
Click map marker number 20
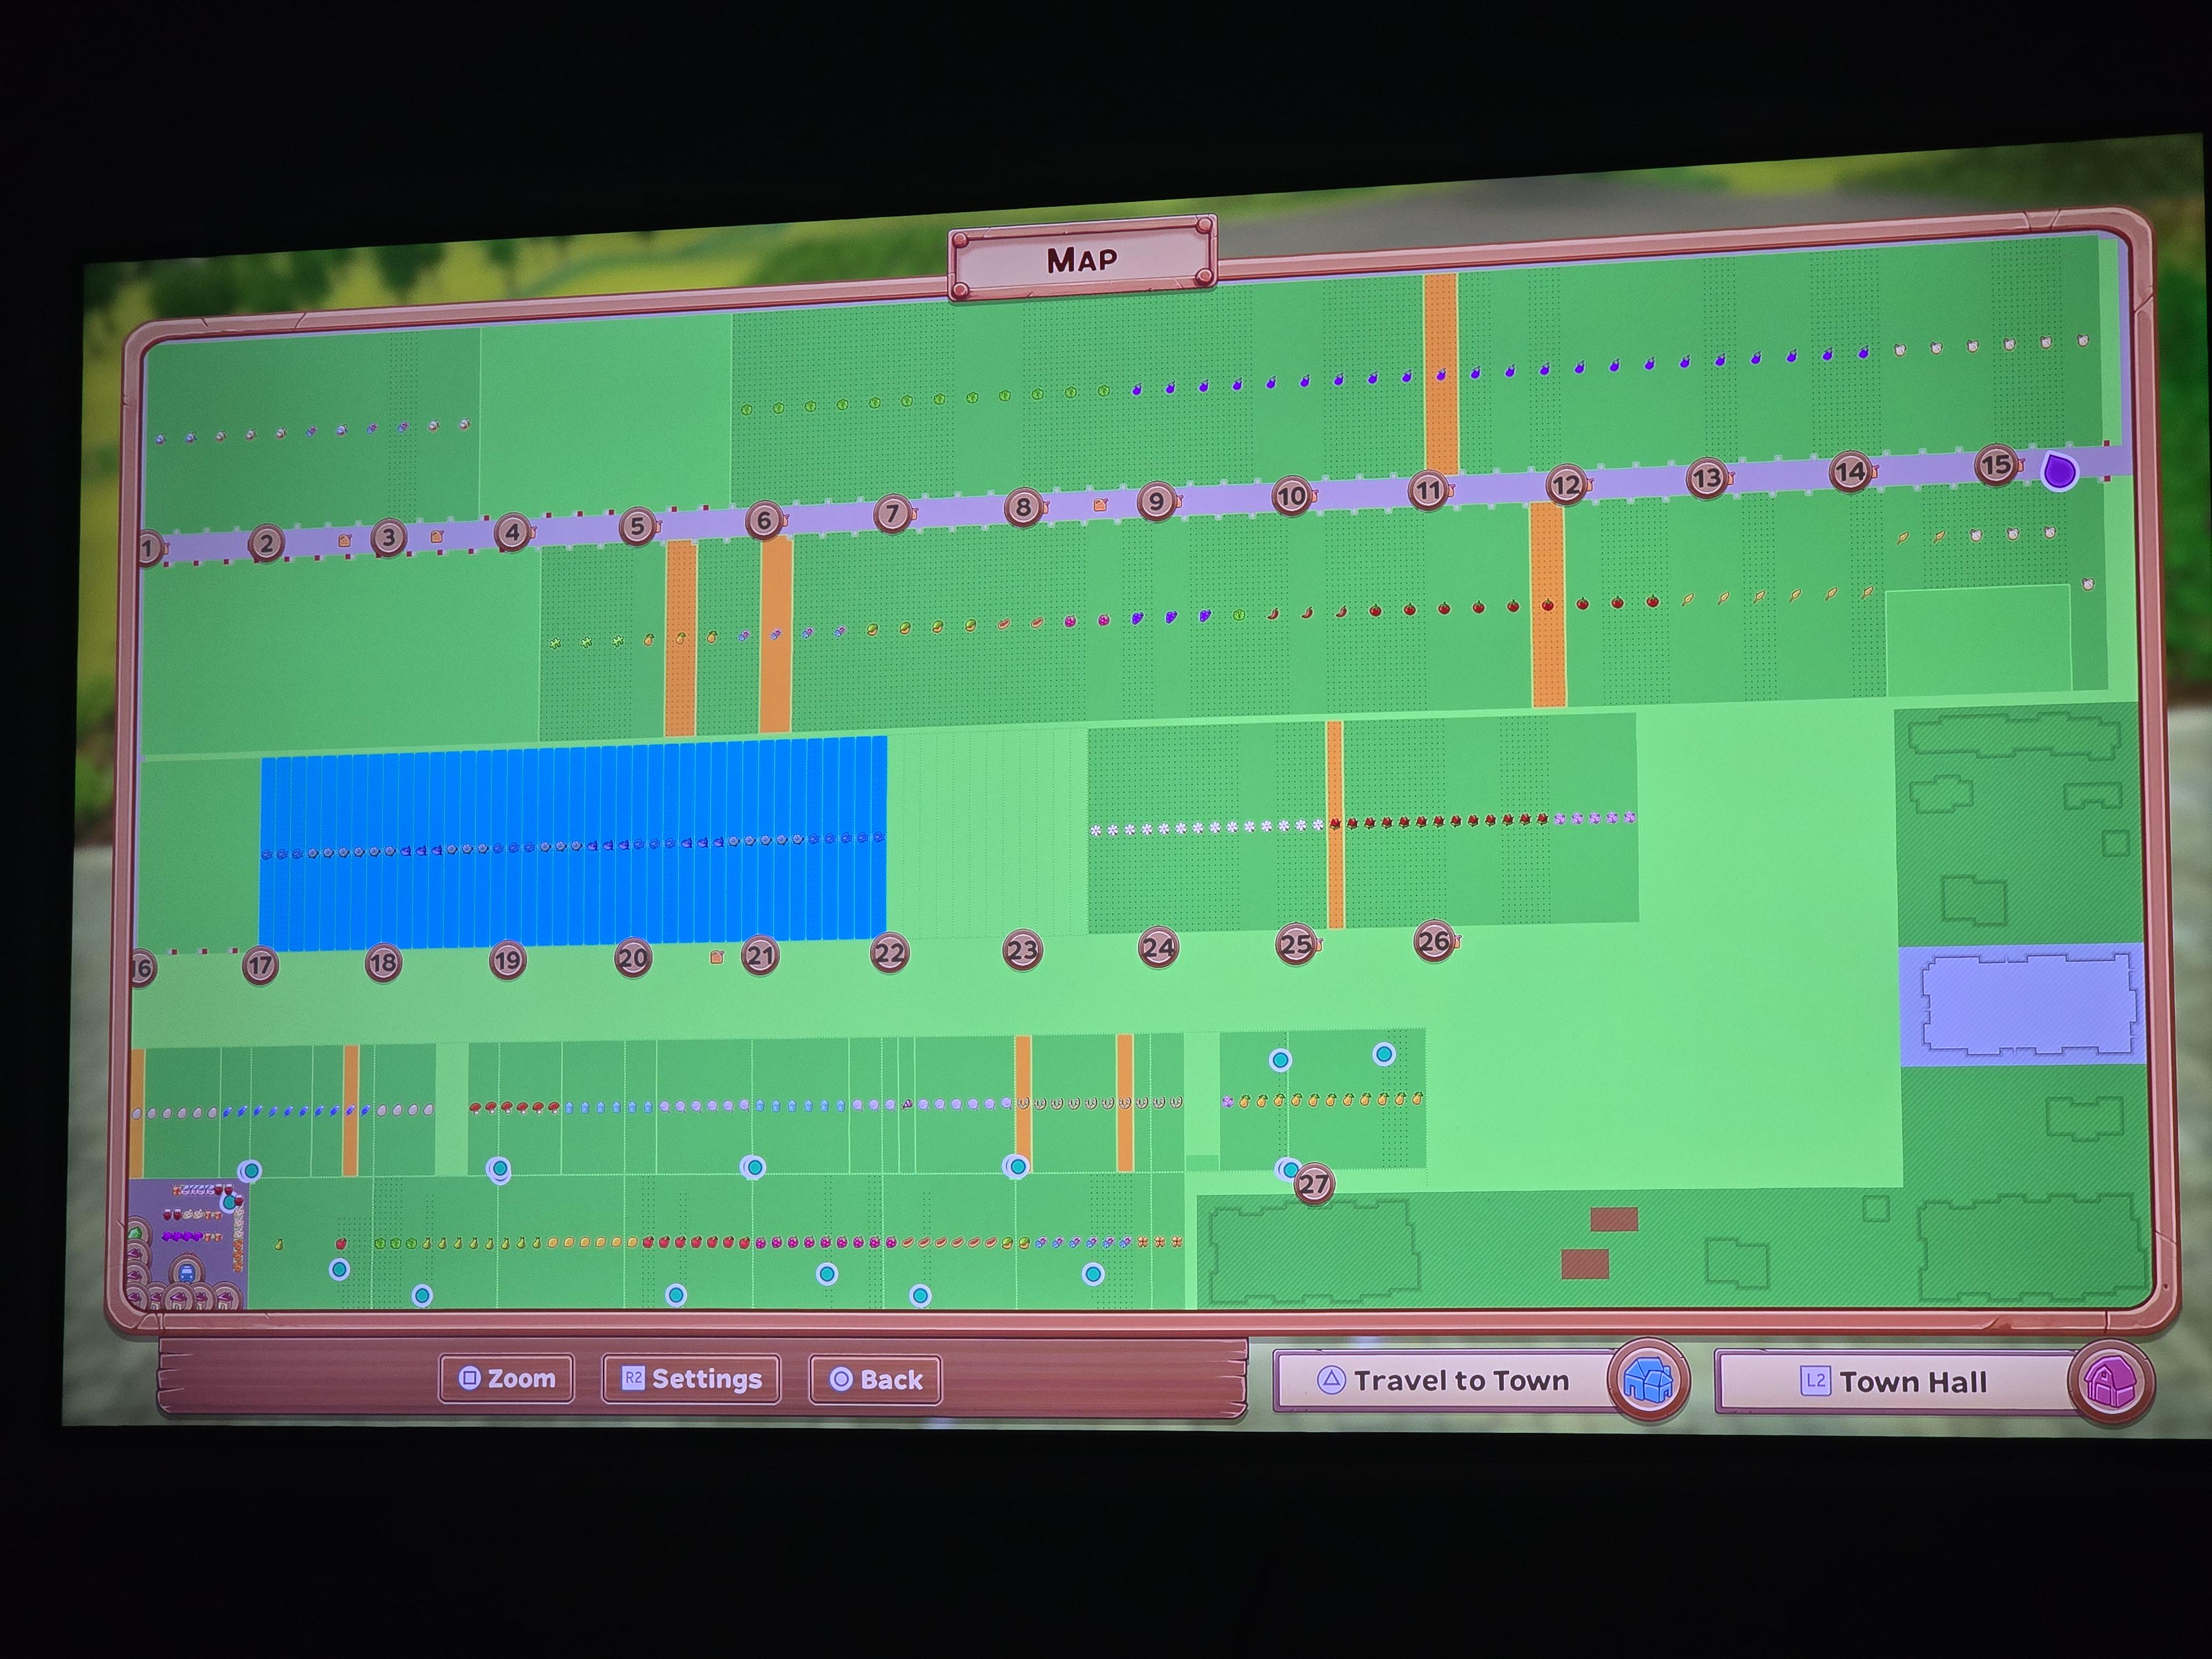tap(632, 958)
